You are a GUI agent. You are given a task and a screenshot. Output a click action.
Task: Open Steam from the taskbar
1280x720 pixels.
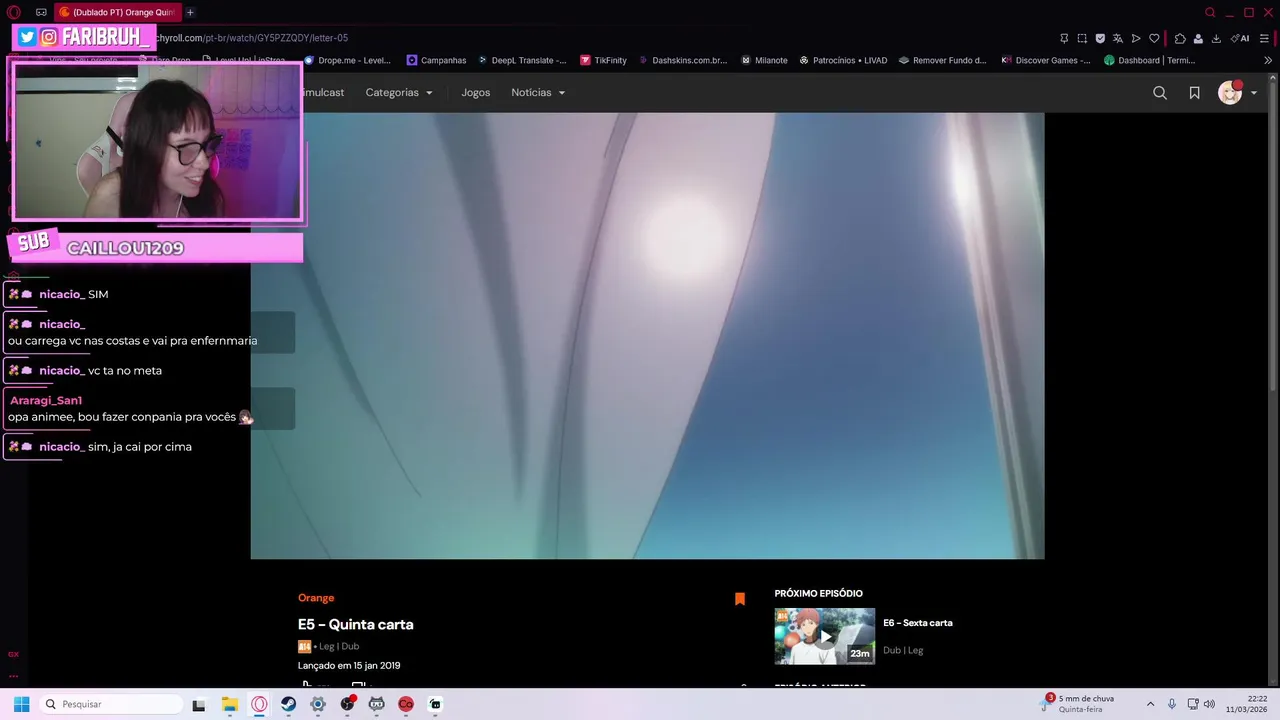pyautogui.click(x=288, y=704)
